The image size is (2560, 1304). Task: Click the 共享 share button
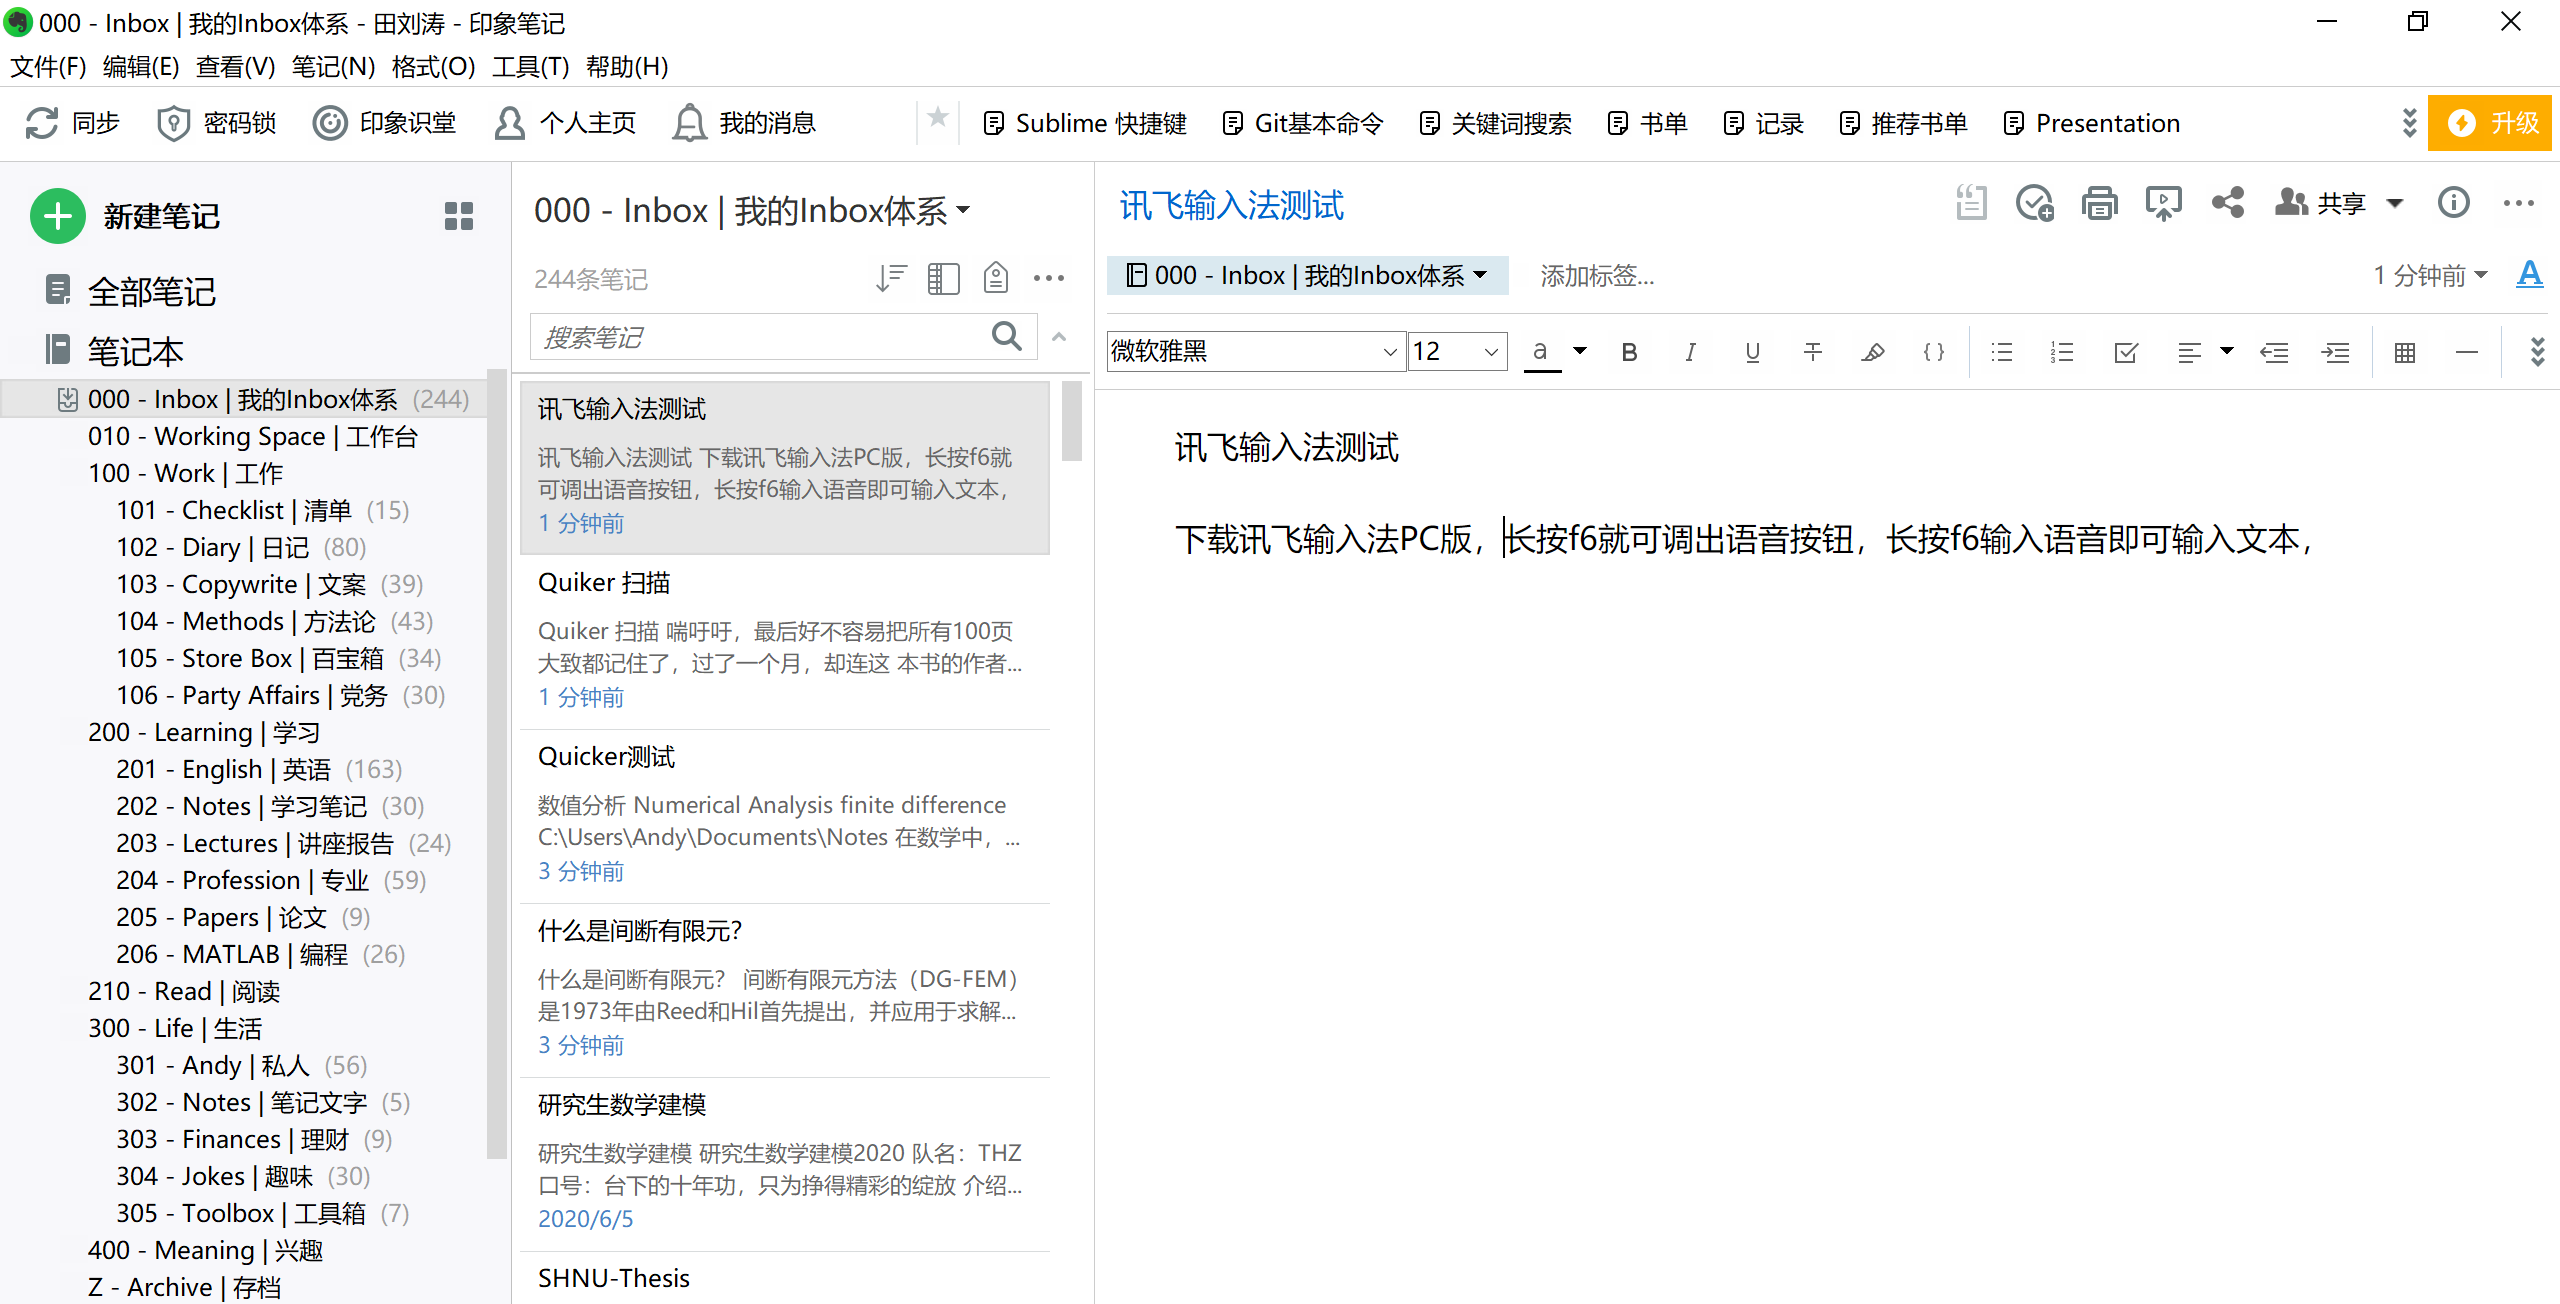2320,203
